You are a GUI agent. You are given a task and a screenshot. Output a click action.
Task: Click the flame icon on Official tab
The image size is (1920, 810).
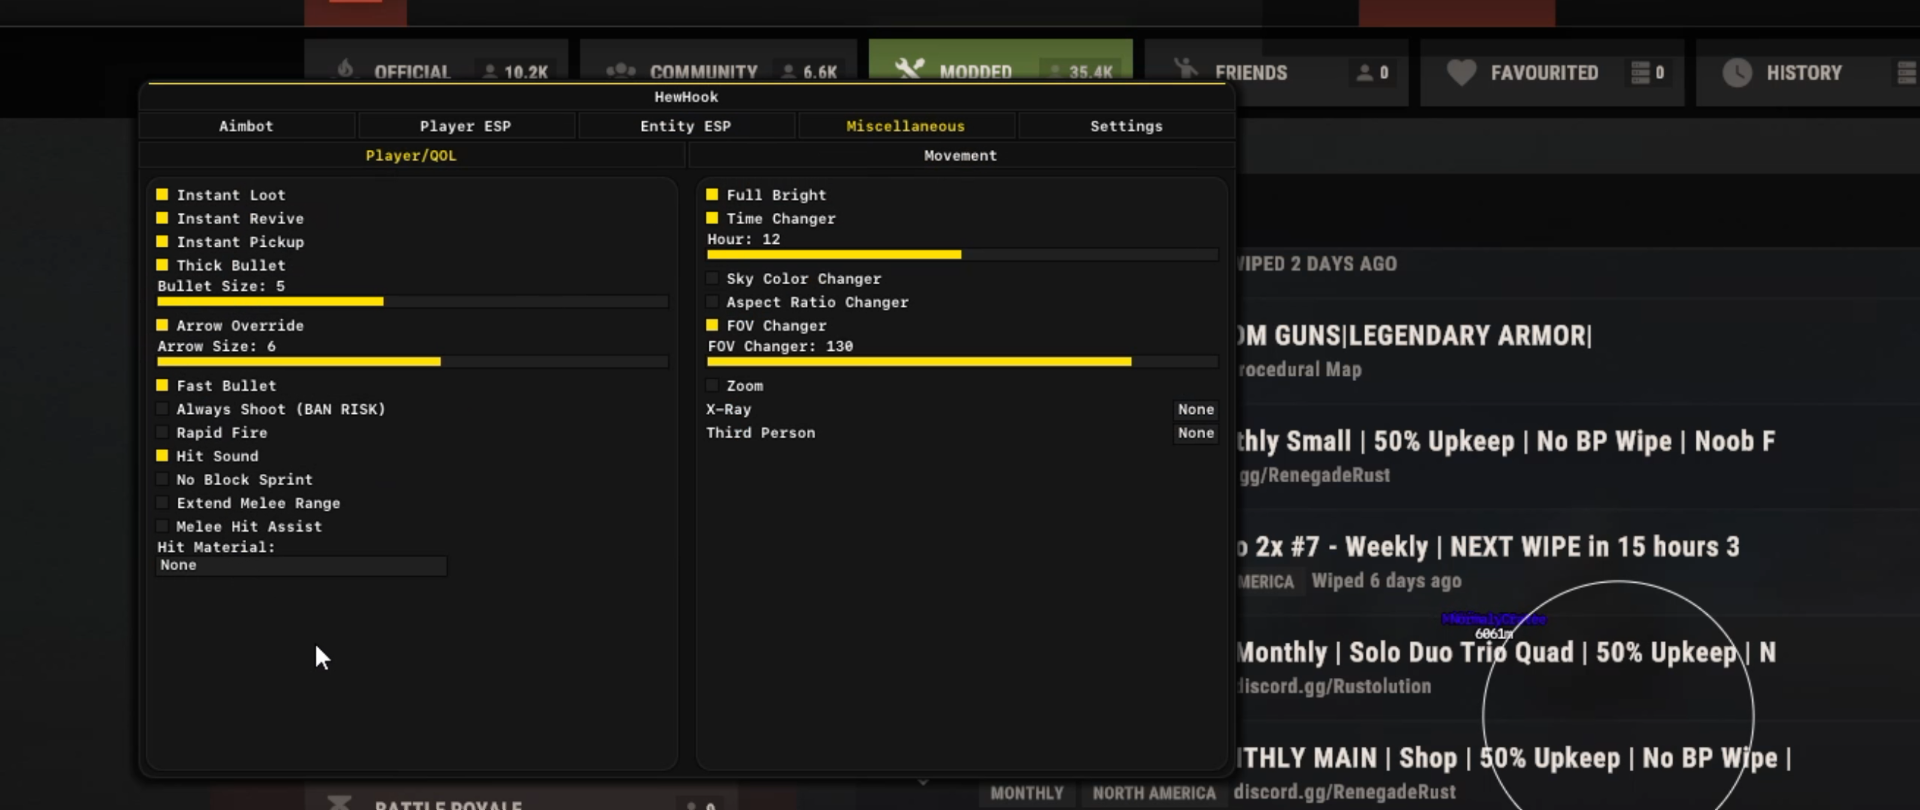click(x=345, y=68)
